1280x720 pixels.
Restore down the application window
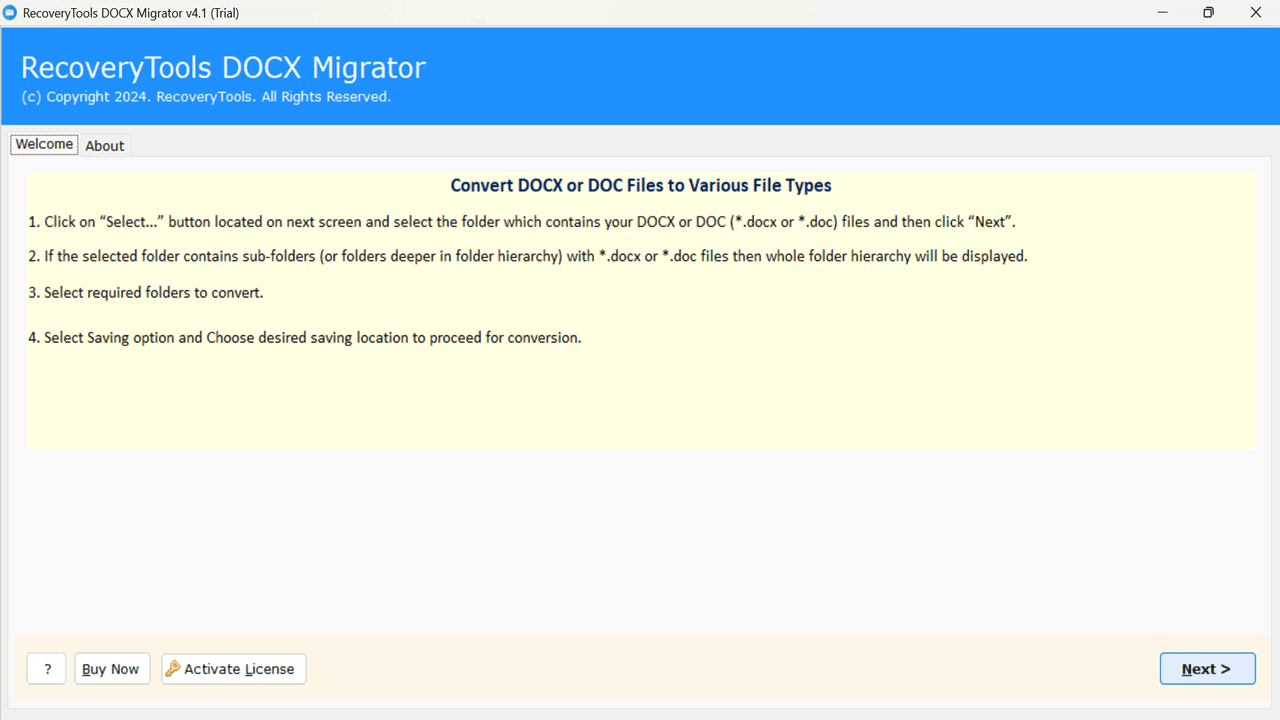pos(1209,13)
